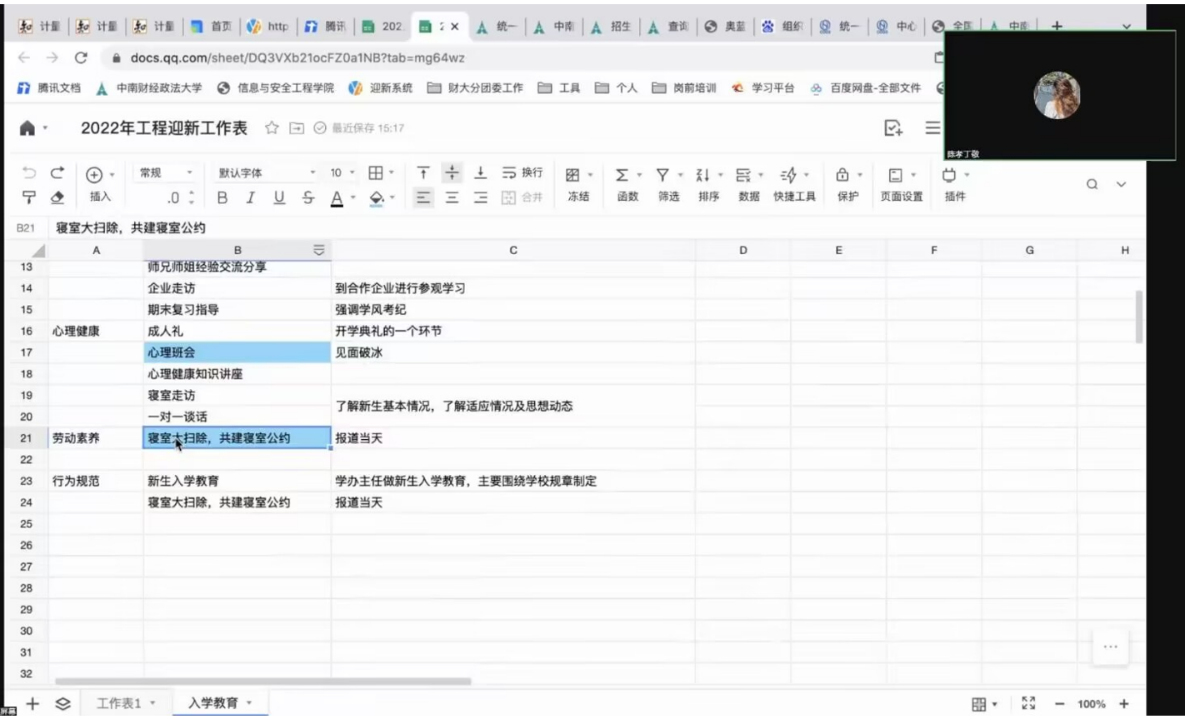Open 入学教育 tab dropdown arrow
1185x724 pixels.
(x=249, y=703)
